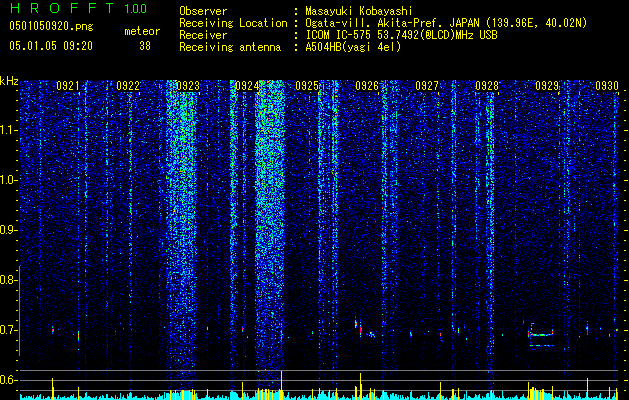
Task: Click the 0929 time marker
Action: [x=547, y=86]
